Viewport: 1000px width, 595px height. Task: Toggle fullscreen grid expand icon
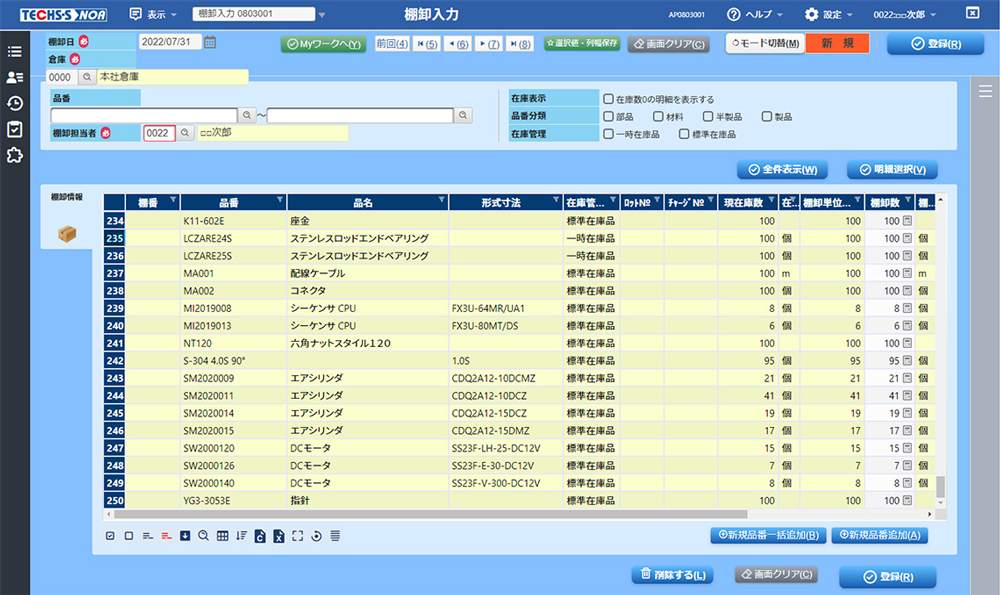click(x=298, y=536)
